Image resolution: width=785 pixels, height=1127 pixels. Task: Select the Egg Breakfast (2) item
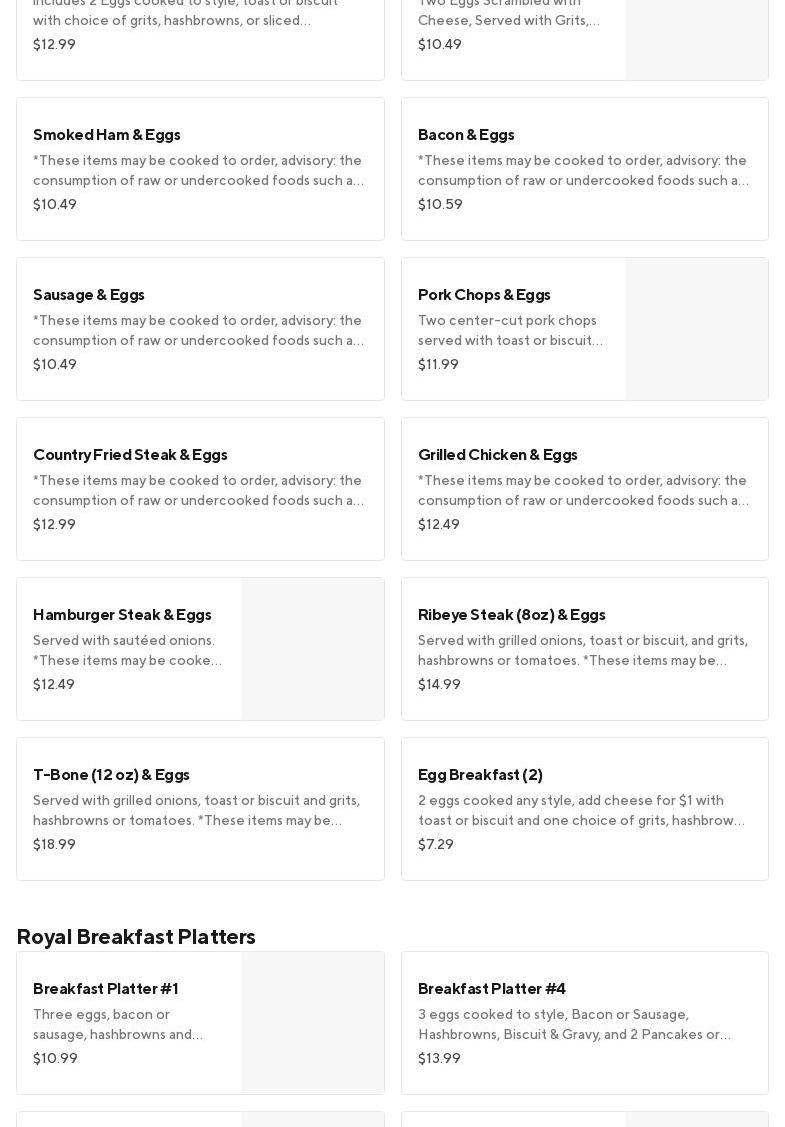[584, 808]
